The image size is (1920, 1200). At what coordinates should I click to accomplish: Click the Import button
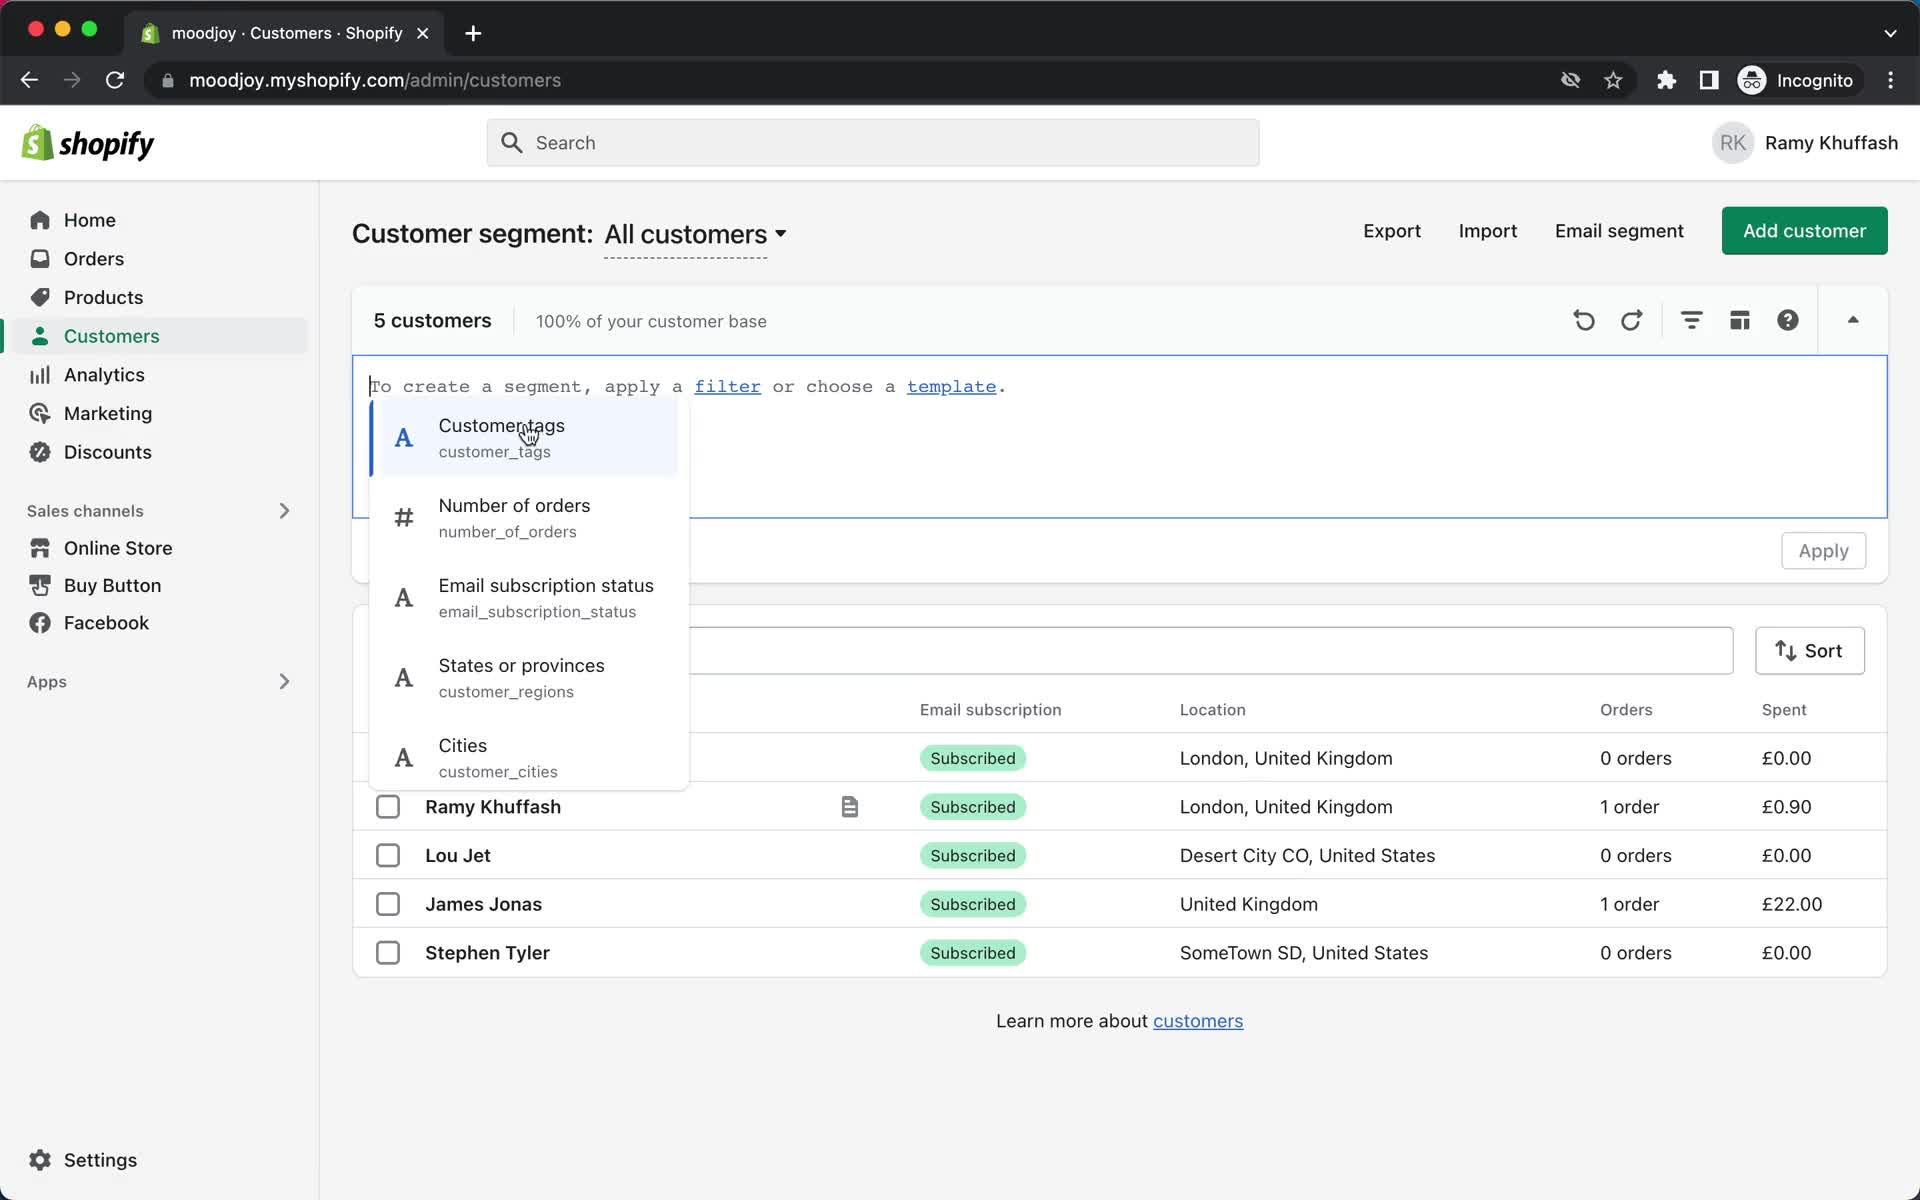coord(1487,231)
